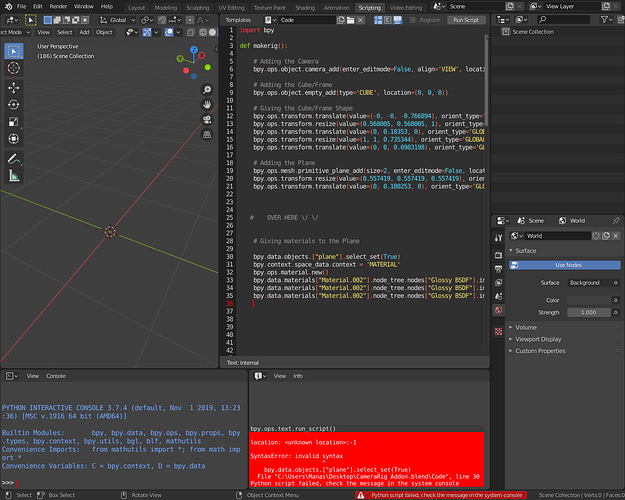625x500 pixels.
Task: Activate the Move tool
Action: pos(14,88)
